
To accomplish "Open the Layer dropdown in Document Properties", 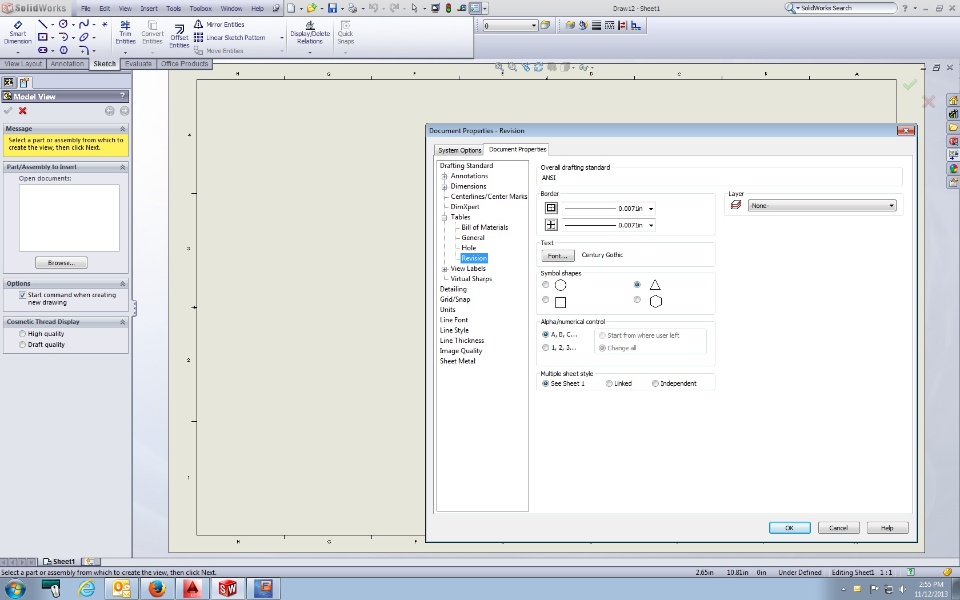I will coord(822,206).
